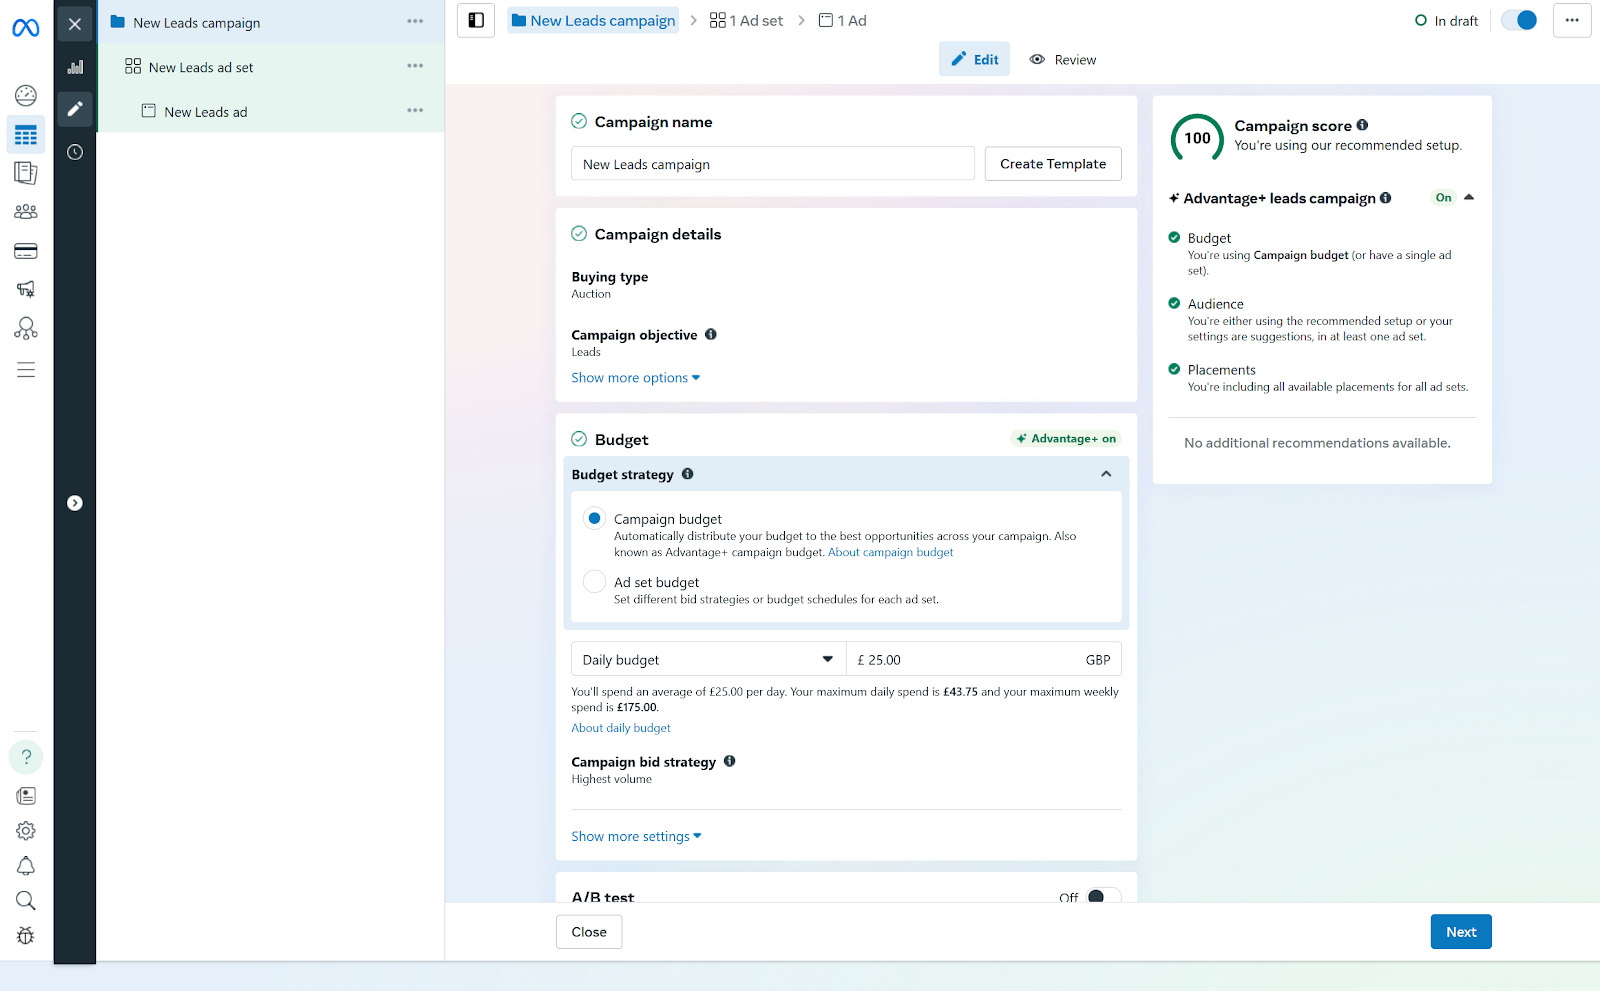This screenshot has width=1600, height=991.
Task: Go to New Leads campaign breadcrumb
Action: click(593, 20)
